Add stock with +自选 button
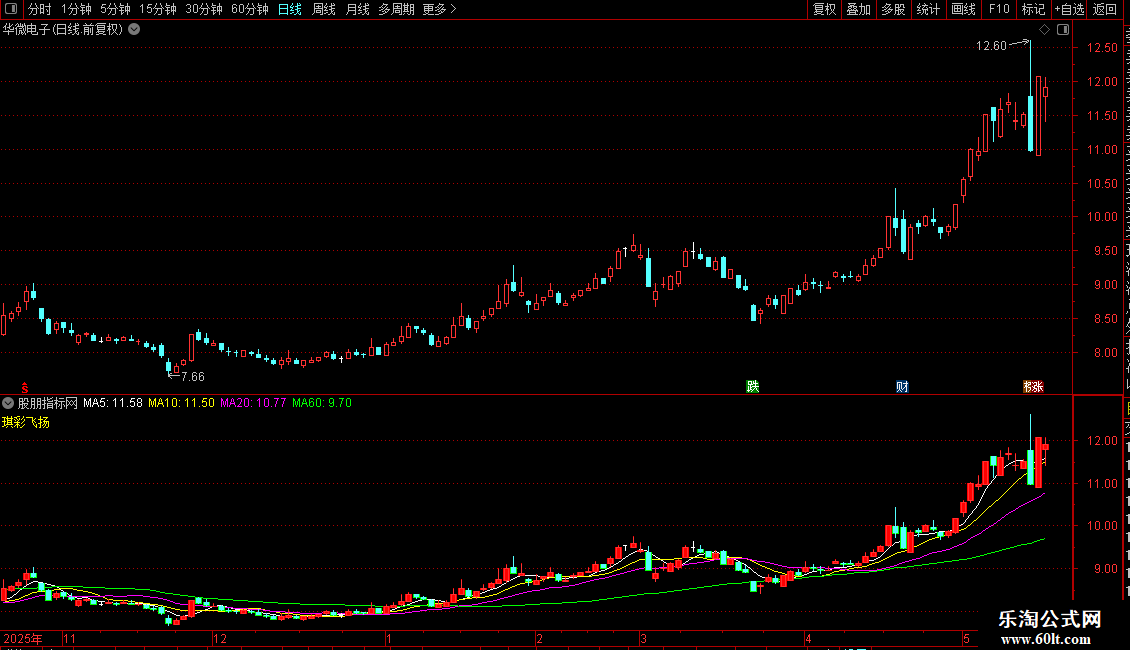 [1069, 9]
